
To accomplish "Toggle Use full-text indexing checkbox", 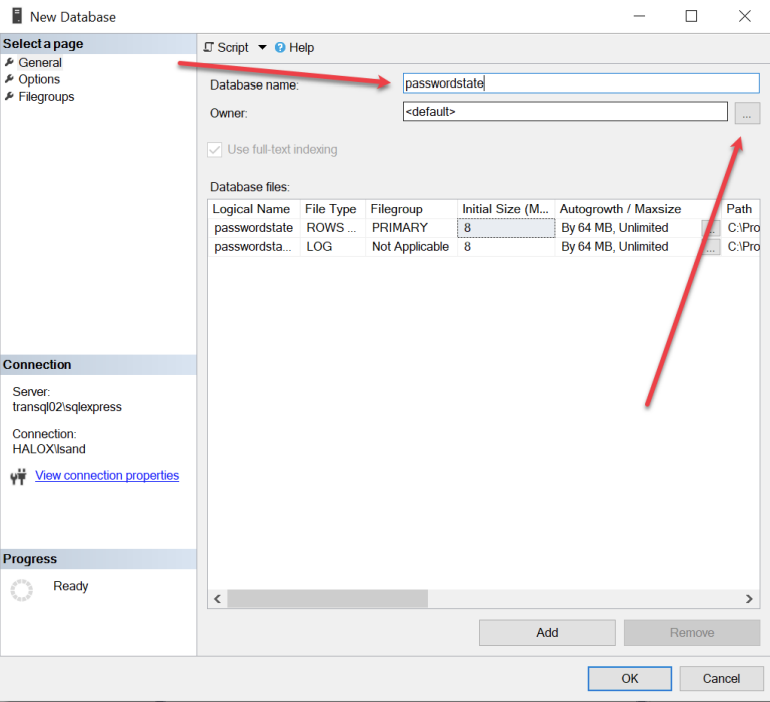I will 215,150.
